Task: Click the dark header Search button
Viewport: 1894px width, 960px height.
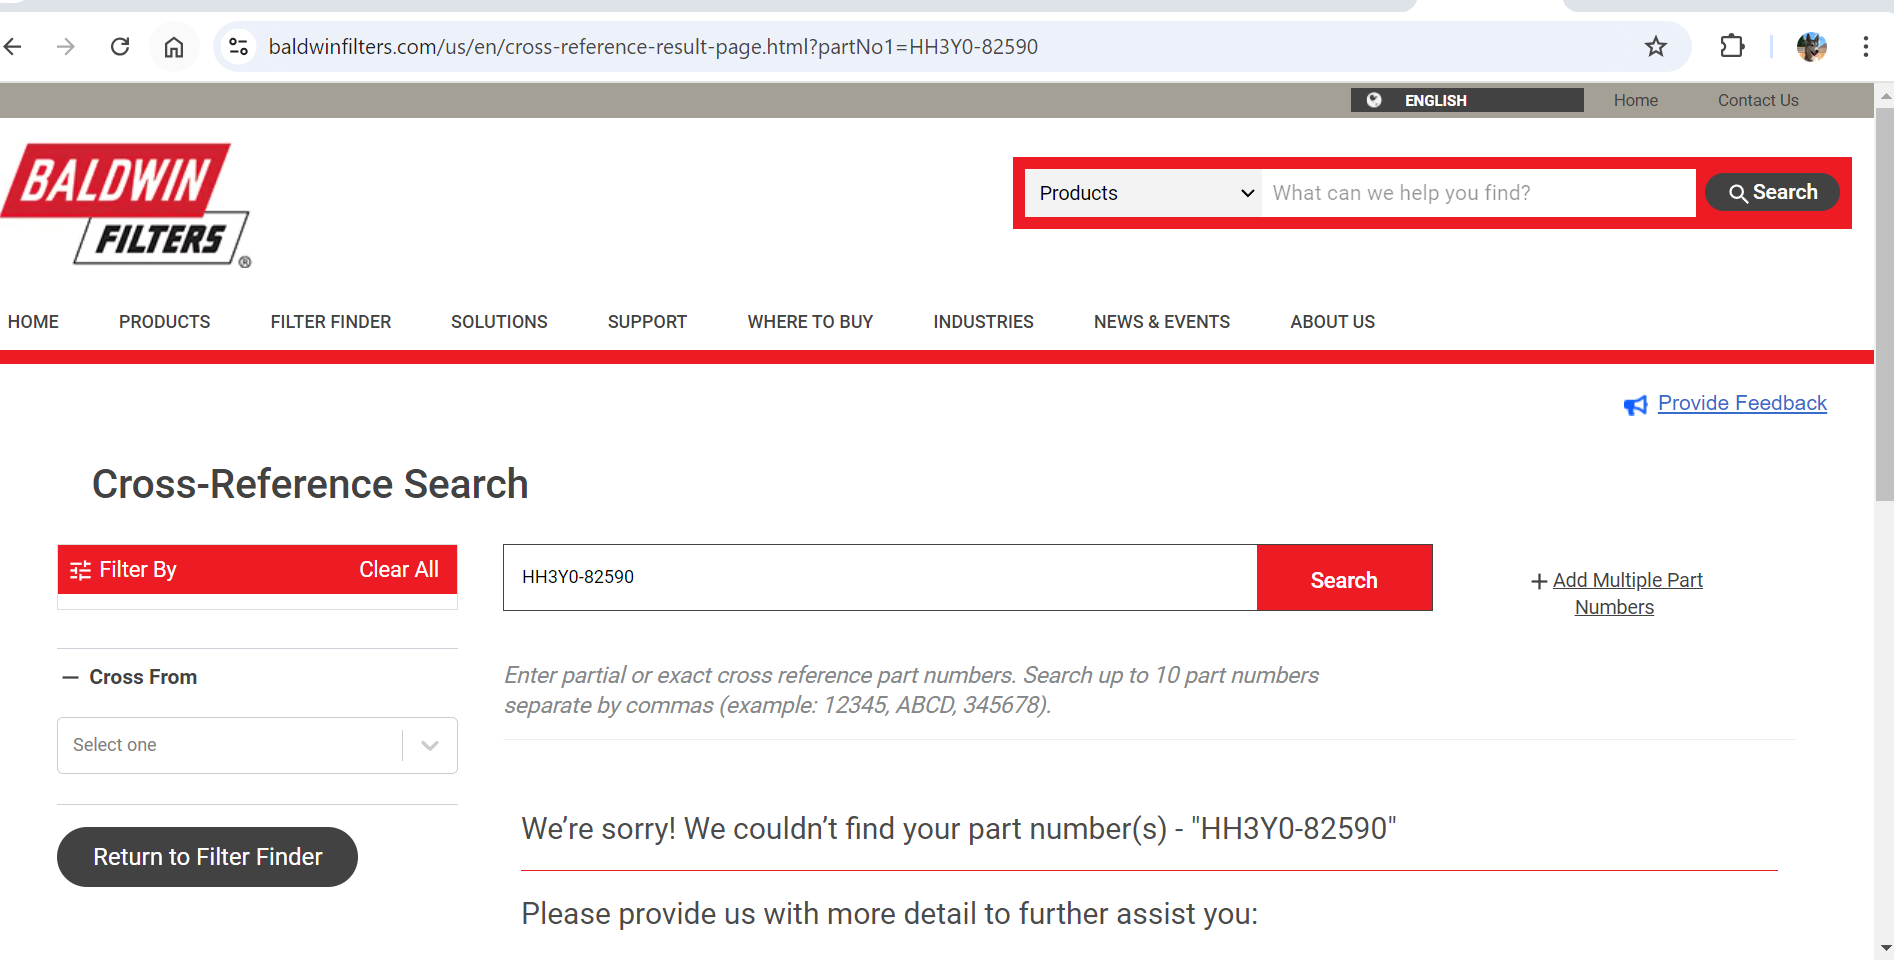Action: point(1772,192)
